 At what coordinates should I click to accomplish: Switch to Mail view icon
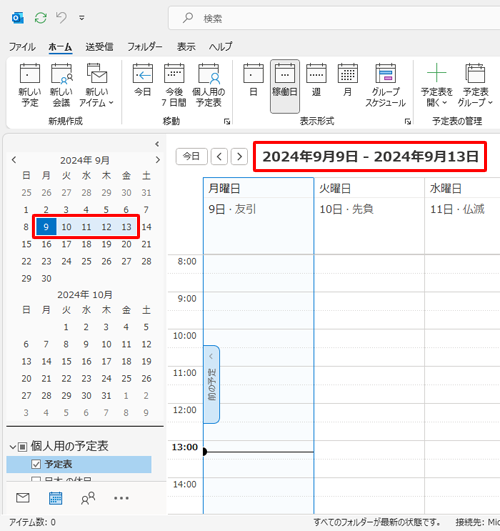pos(23,498)
